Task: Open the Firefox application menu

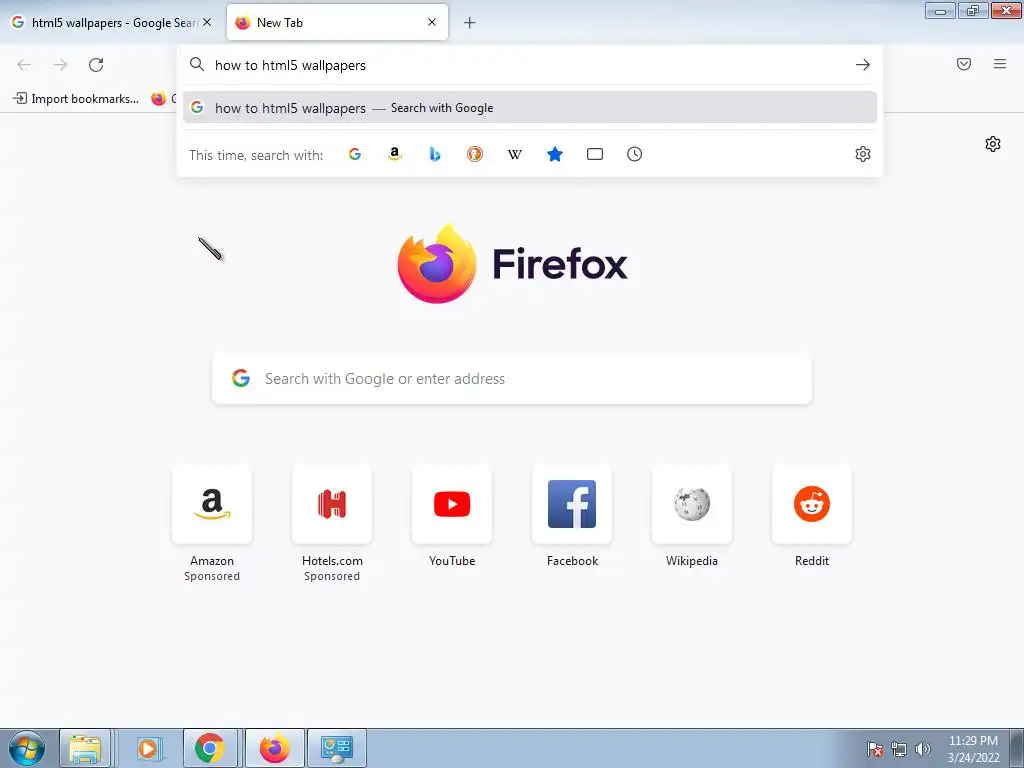Action: pos(1000,64)
